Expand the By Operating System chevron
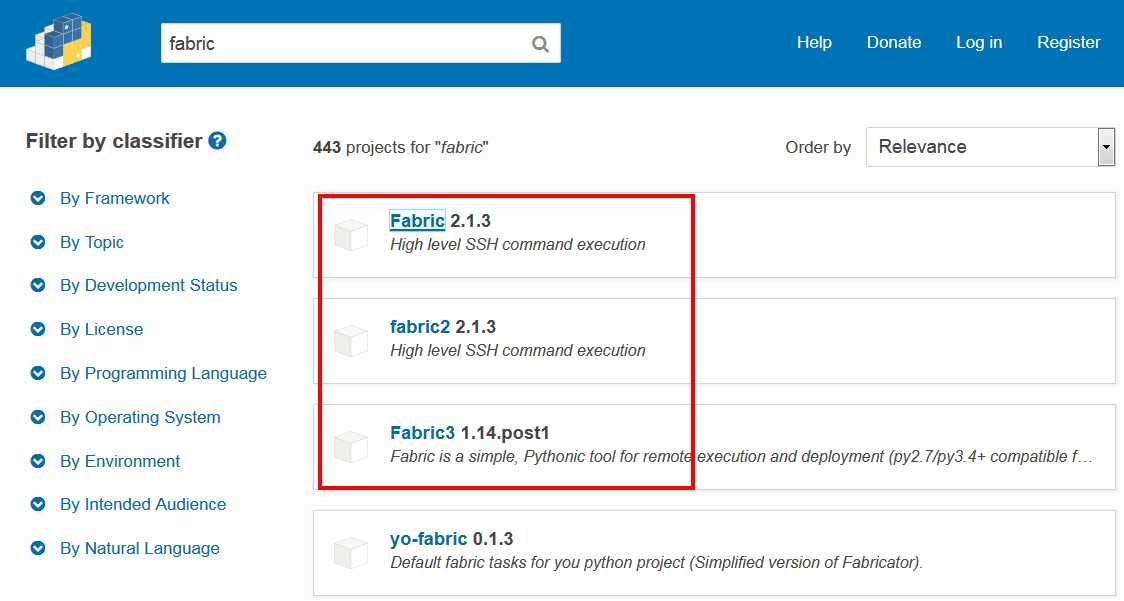 click(x=38, y=417)
